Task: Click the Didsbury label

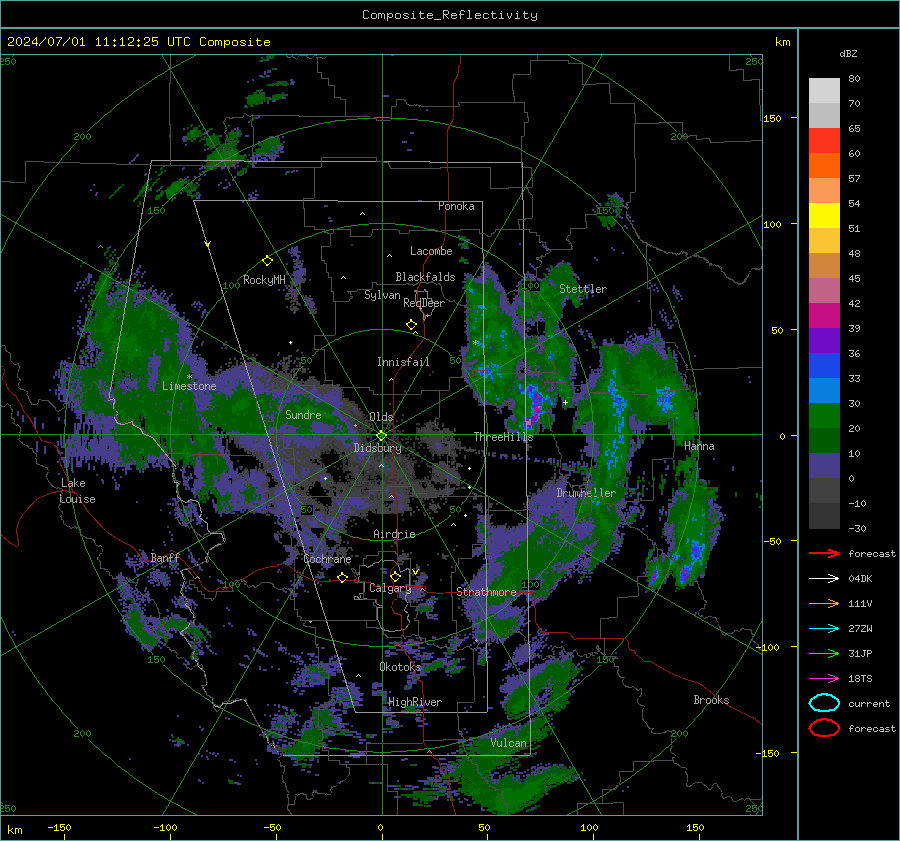Action: click(x=378, y=448)
